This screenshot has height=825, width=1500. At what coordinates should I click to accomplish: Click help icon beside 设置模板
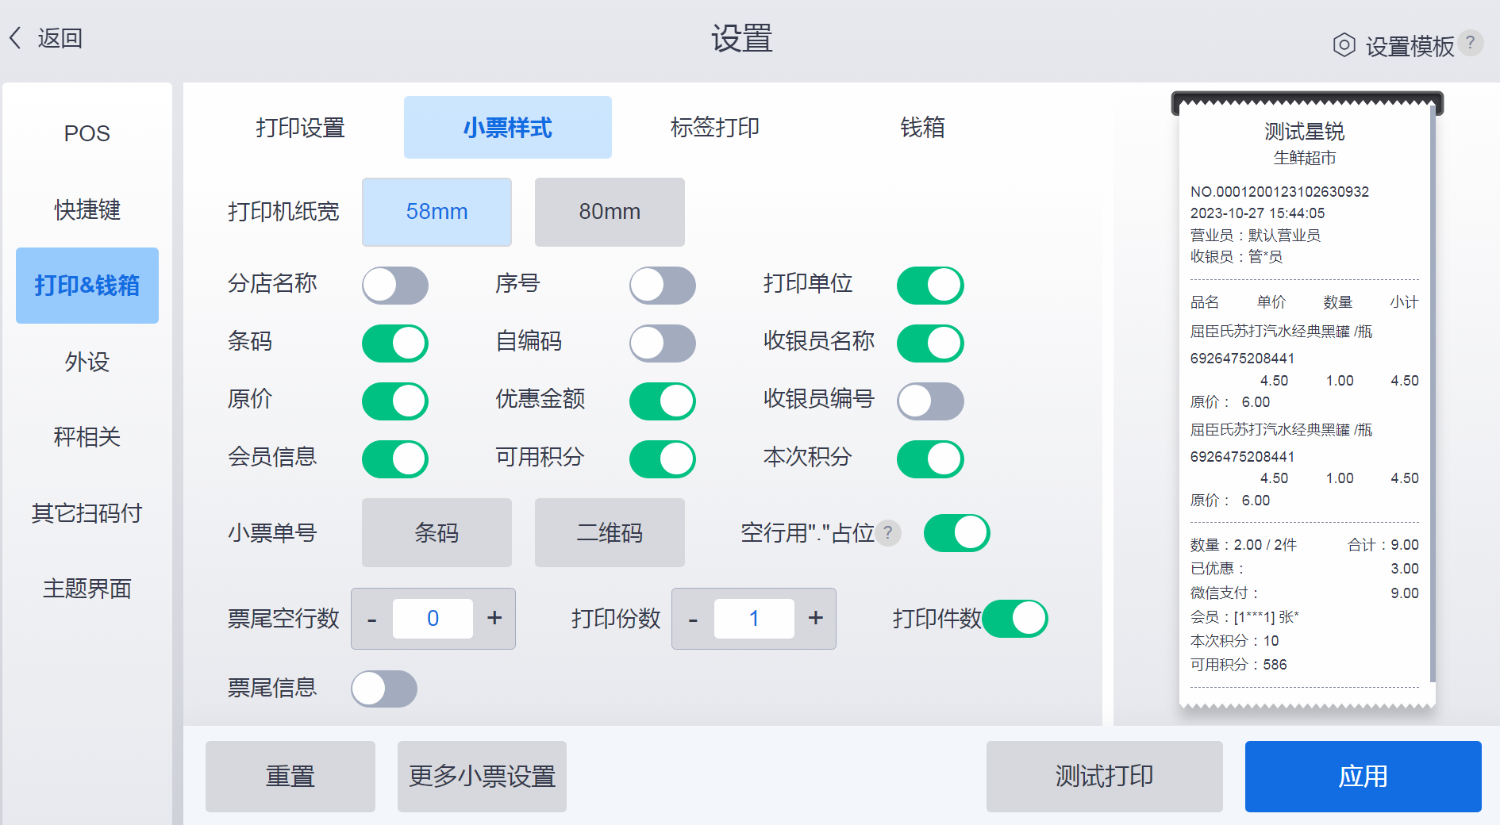point(1470,43)
